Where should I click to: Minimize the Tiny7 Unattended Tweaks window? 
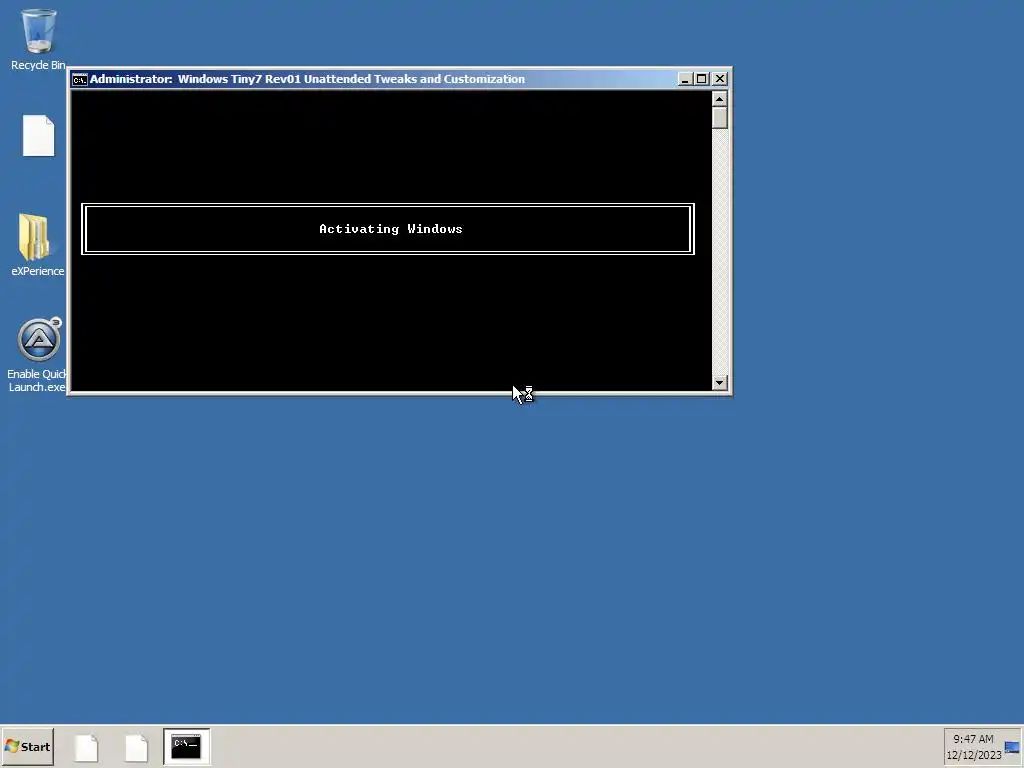point(684,79)
